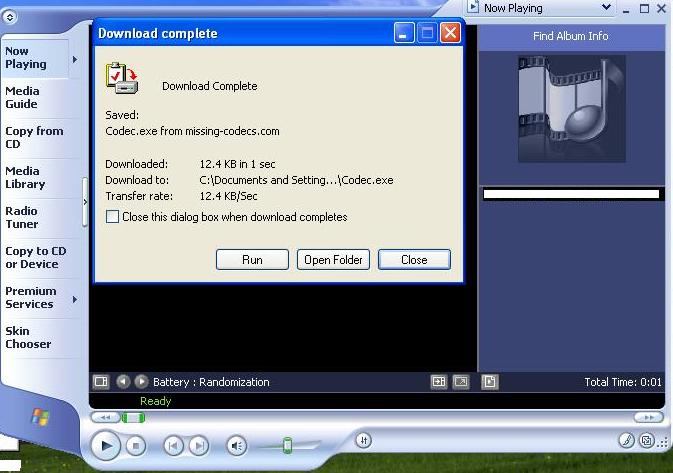Image resolution: width=673 pixels, height=473 pixels.
Task: Click the Run button in download dialog
Action: (x=252, y=260)
